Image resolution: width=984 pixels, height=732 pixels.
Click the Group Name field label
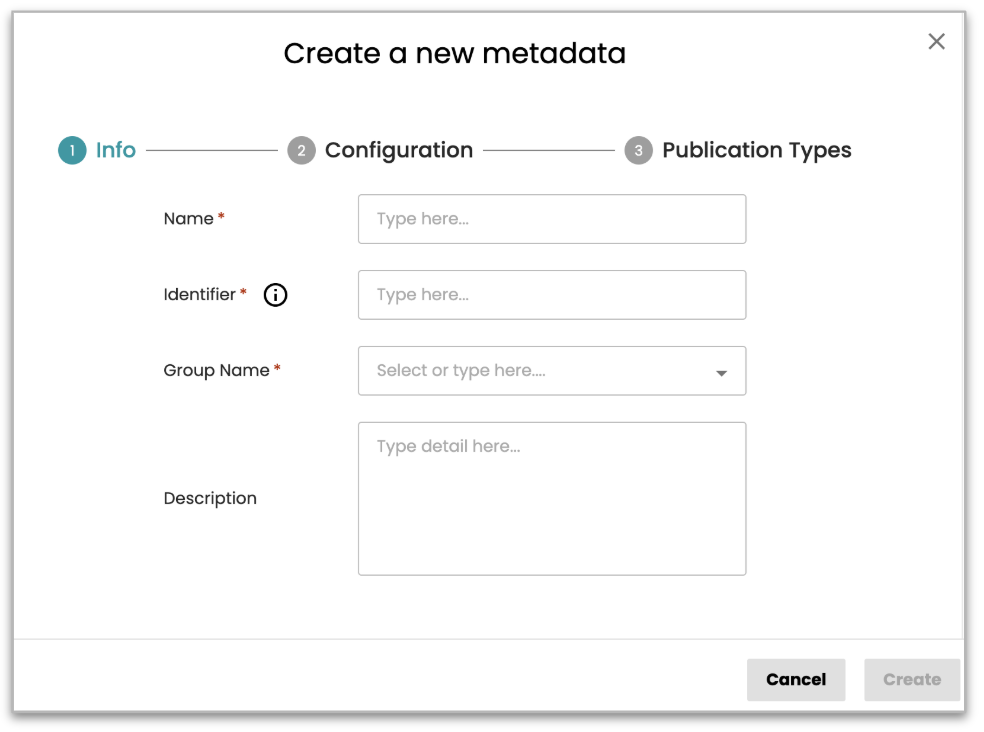(216, 371)
